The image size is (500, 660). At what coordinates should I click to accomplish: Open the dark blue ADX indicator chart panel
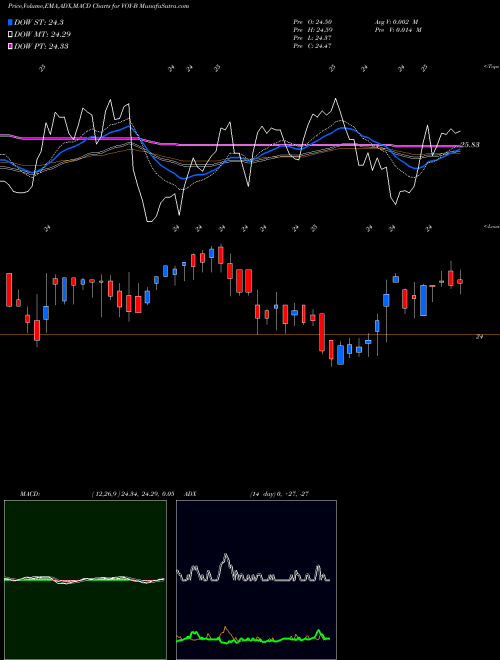[x=256, y=580]
